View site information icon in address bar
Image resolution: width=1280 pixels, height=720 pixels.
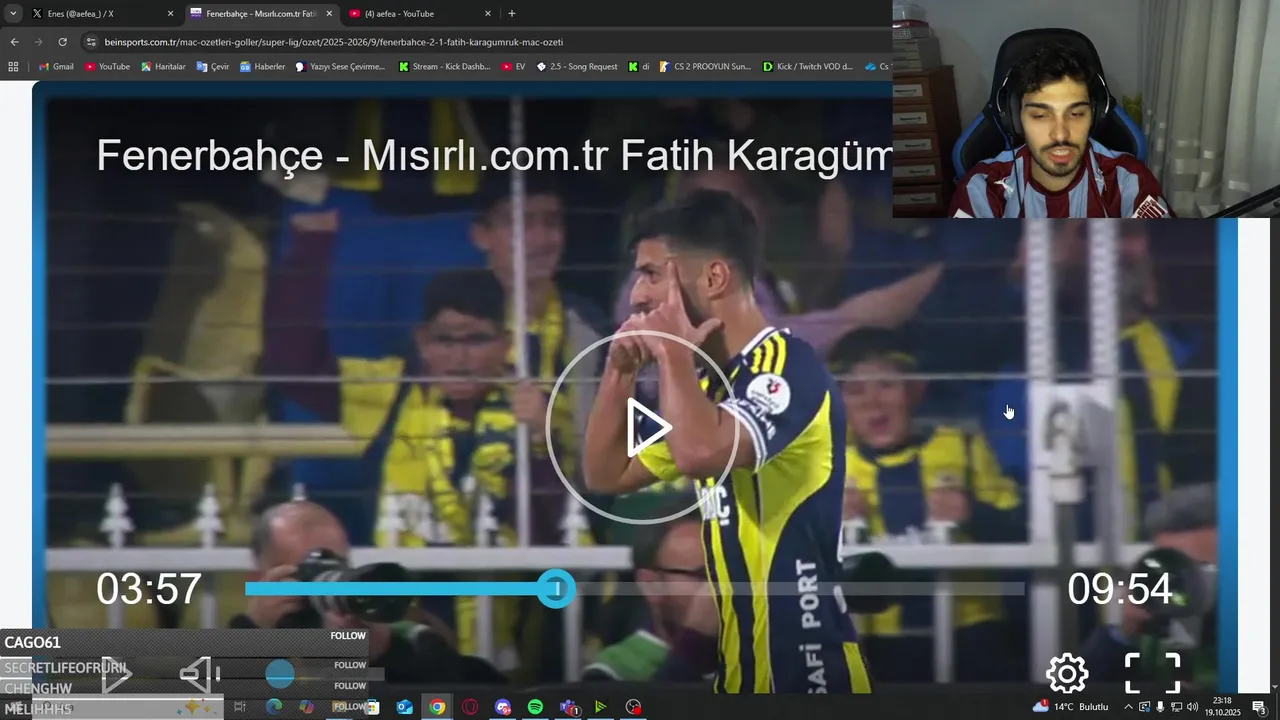coord(91,42)
